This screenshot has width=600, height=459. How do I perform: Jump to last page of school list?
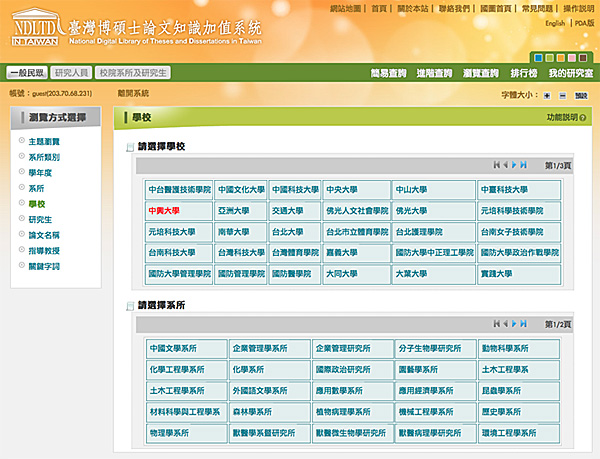click(x=523, y=165)
